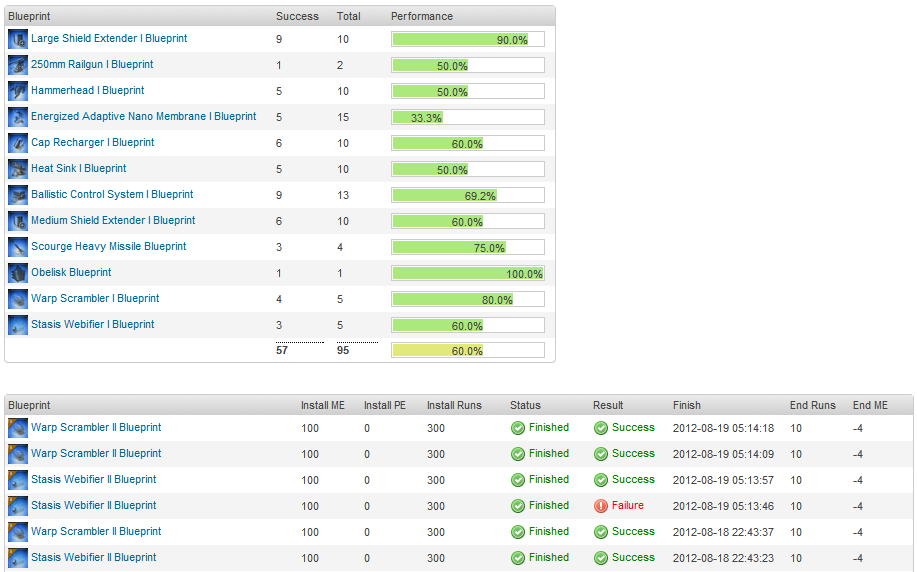Click the Scourge Heavy Missile blueprint icon
Viewport: 917px width, 572px height.
click(x=18, y=247)
